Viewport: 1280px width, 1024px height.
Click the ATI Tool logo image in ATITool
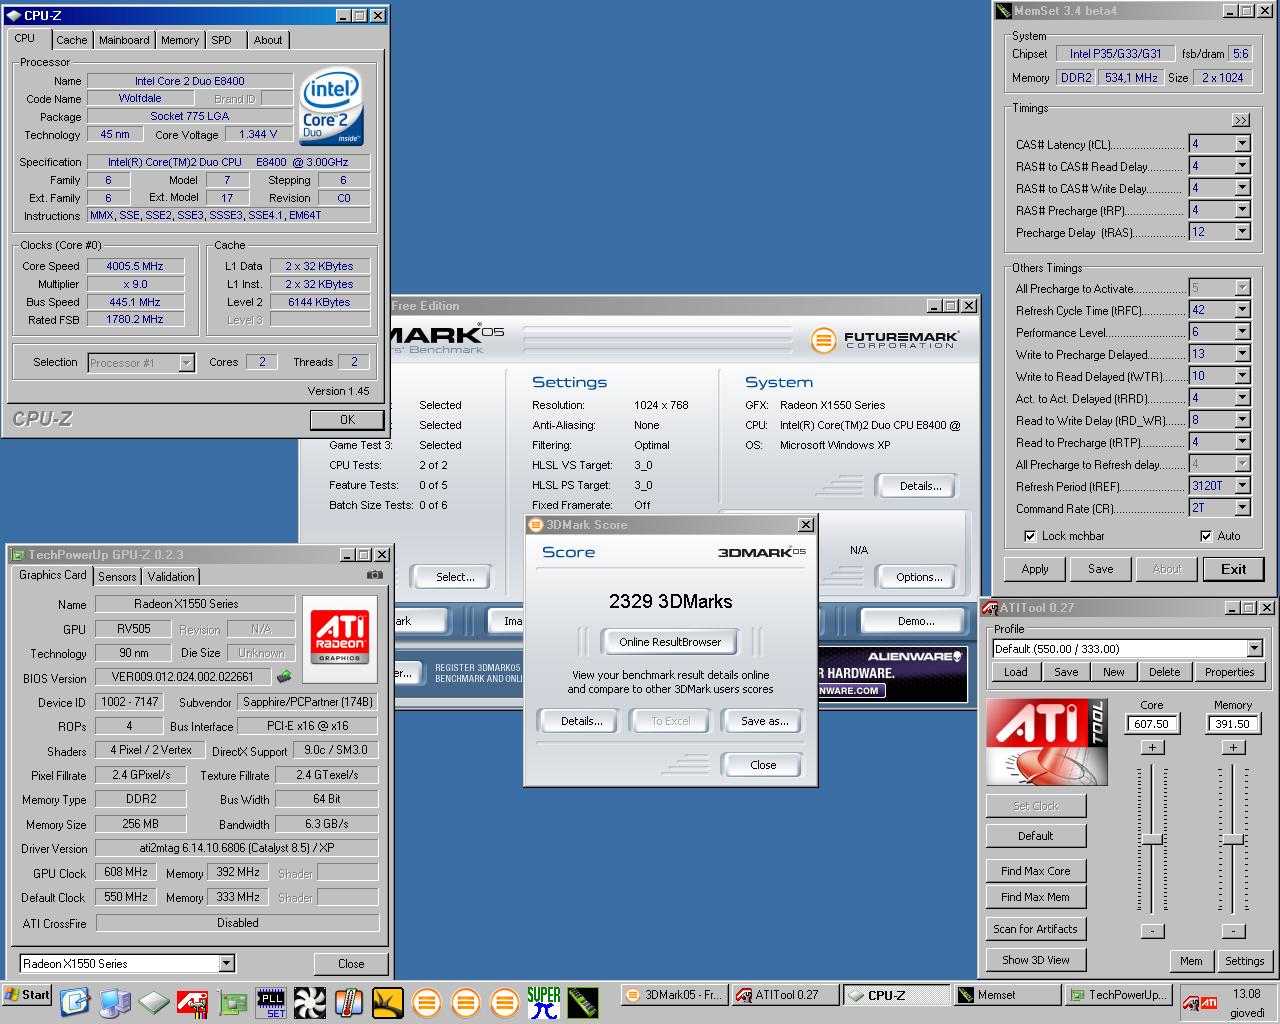(1046, 742)
